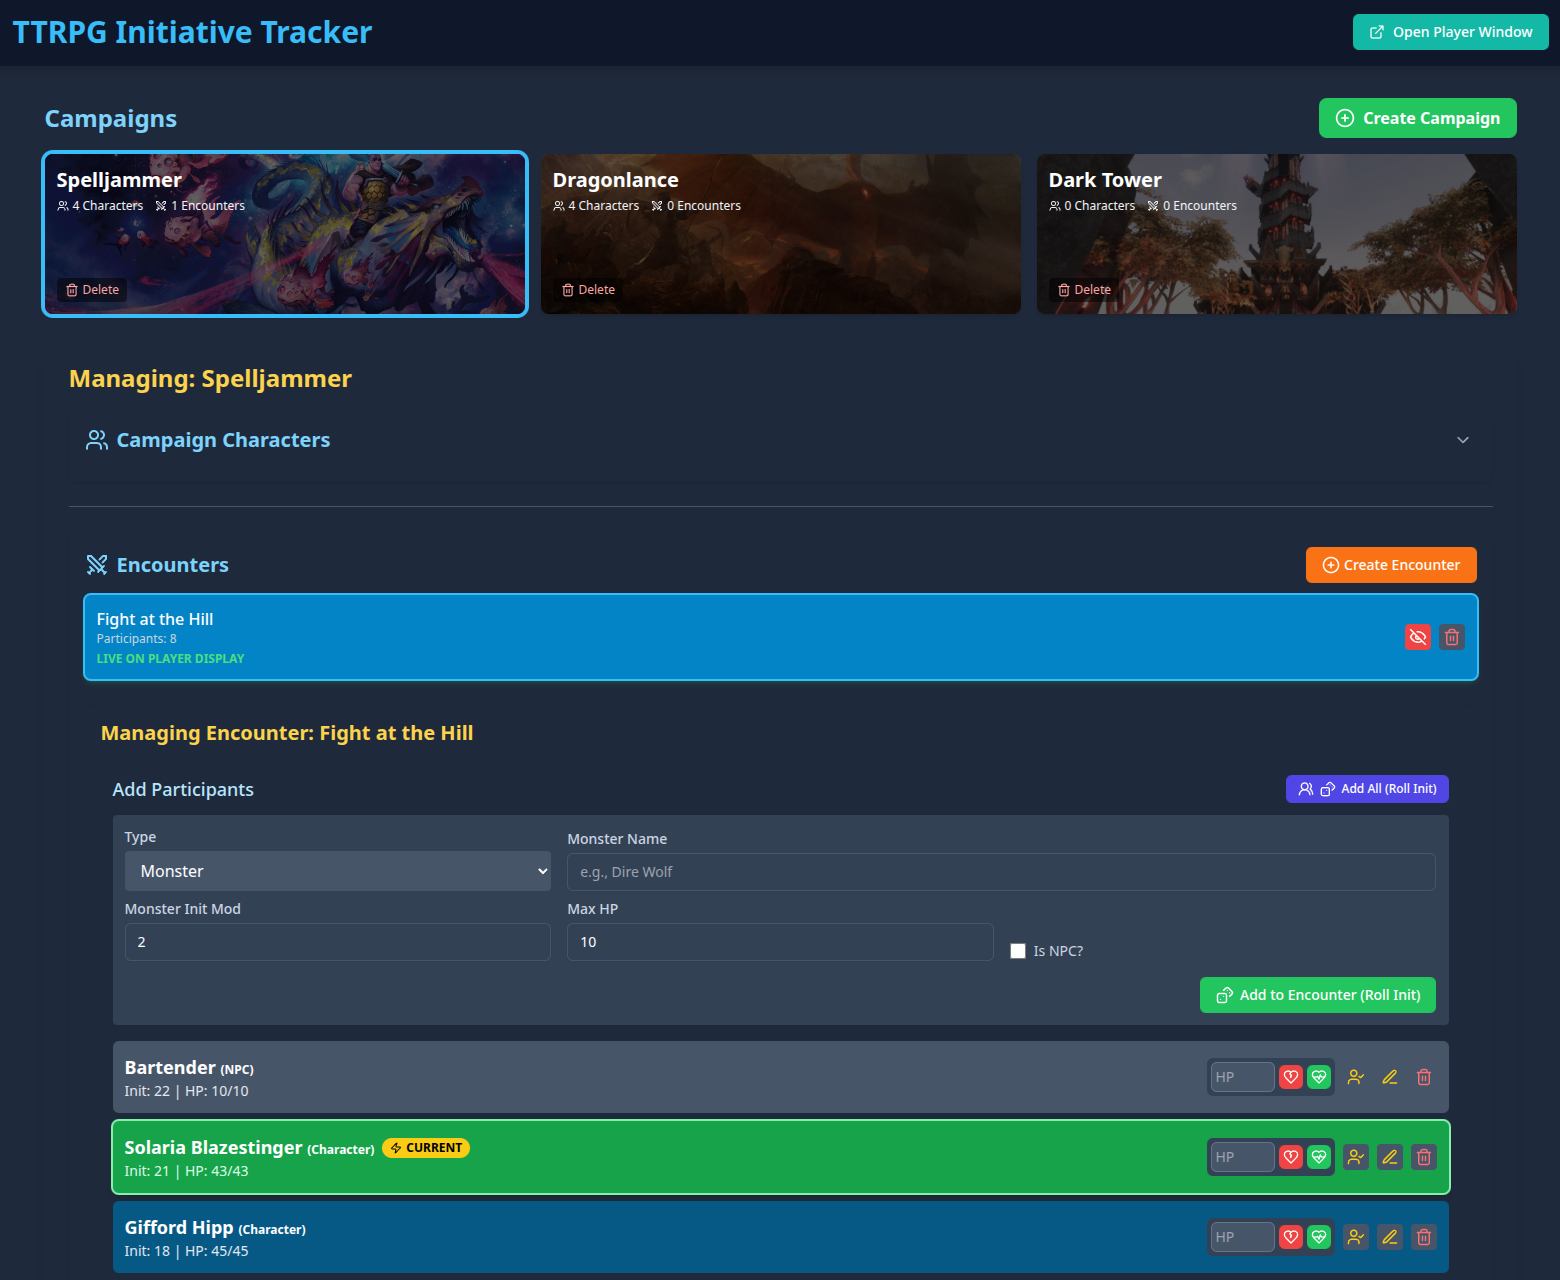Click edit pencil for Gifford Hipp
This screenshot has width=1560, height=1280.
tap(1390, 1237)
